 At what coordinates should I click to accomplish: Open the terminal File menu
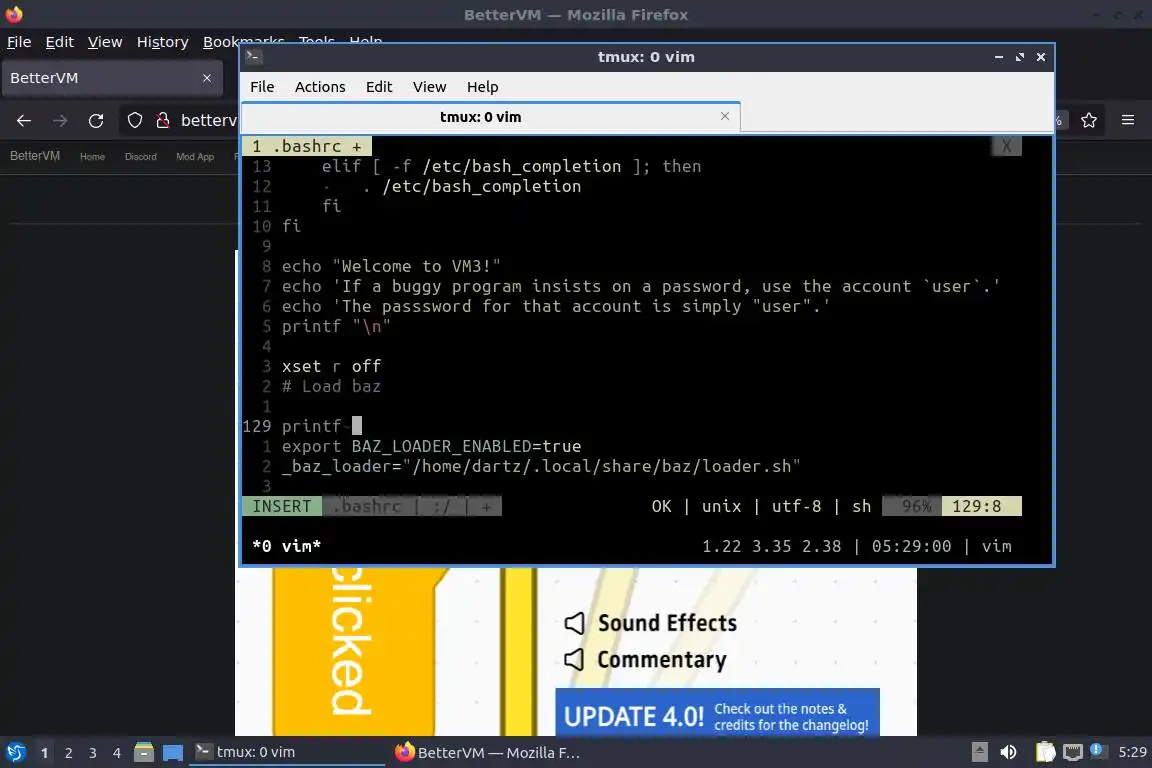pos(262,87)
